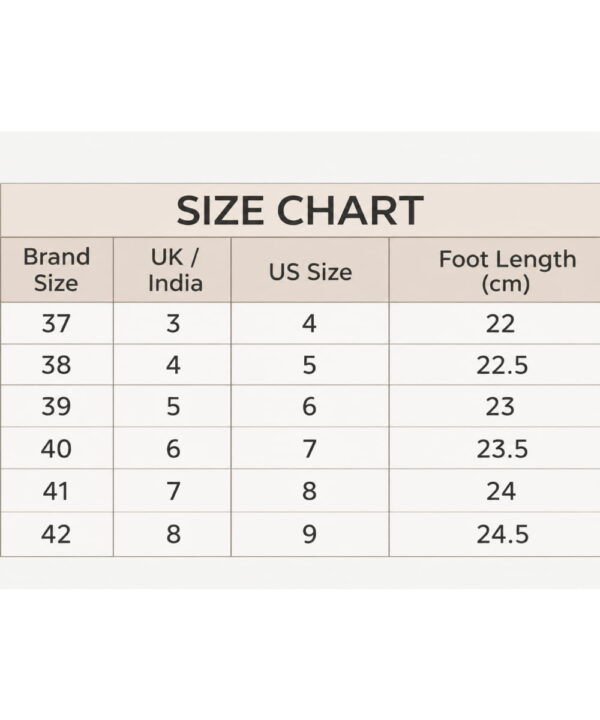Screen dimensions: 600x720
Task: Click brand size 38 cell
Action: [x=56, y=365]
